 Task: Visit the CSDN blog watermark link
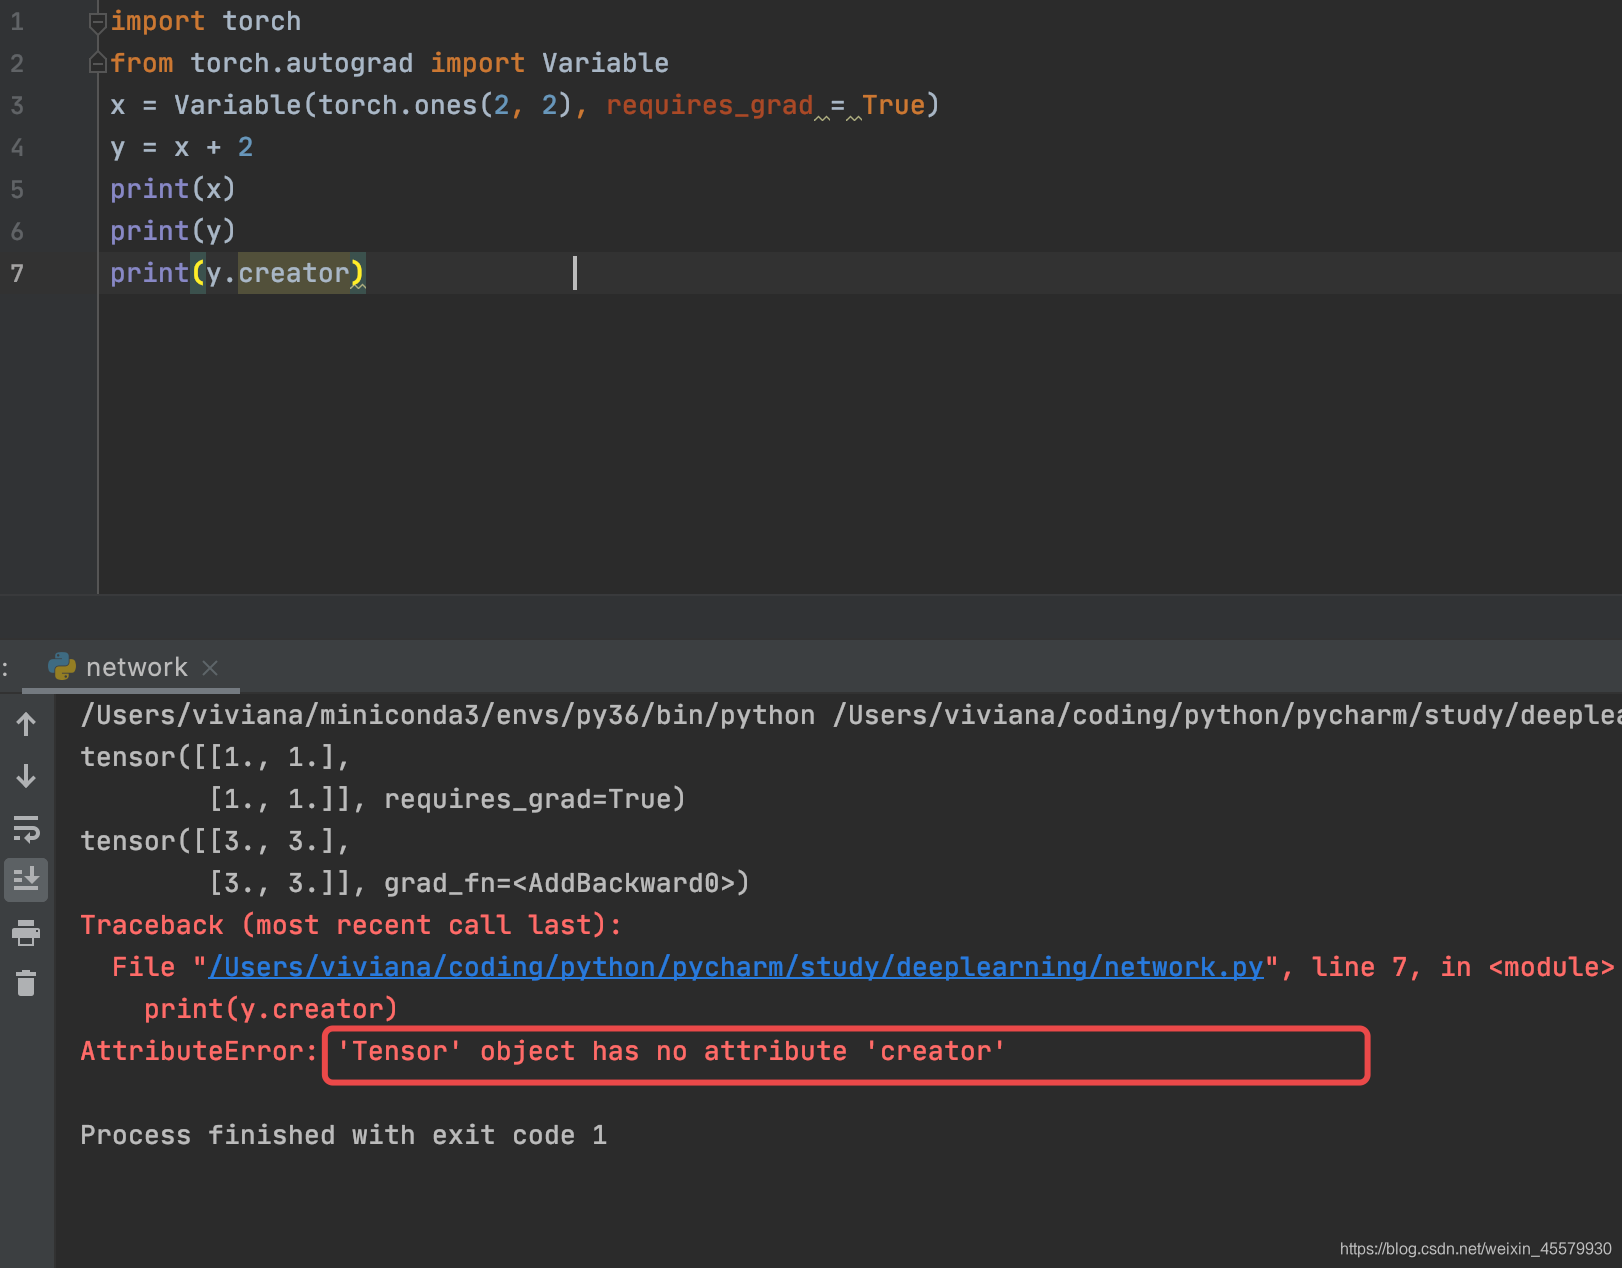point(1478,1248)
